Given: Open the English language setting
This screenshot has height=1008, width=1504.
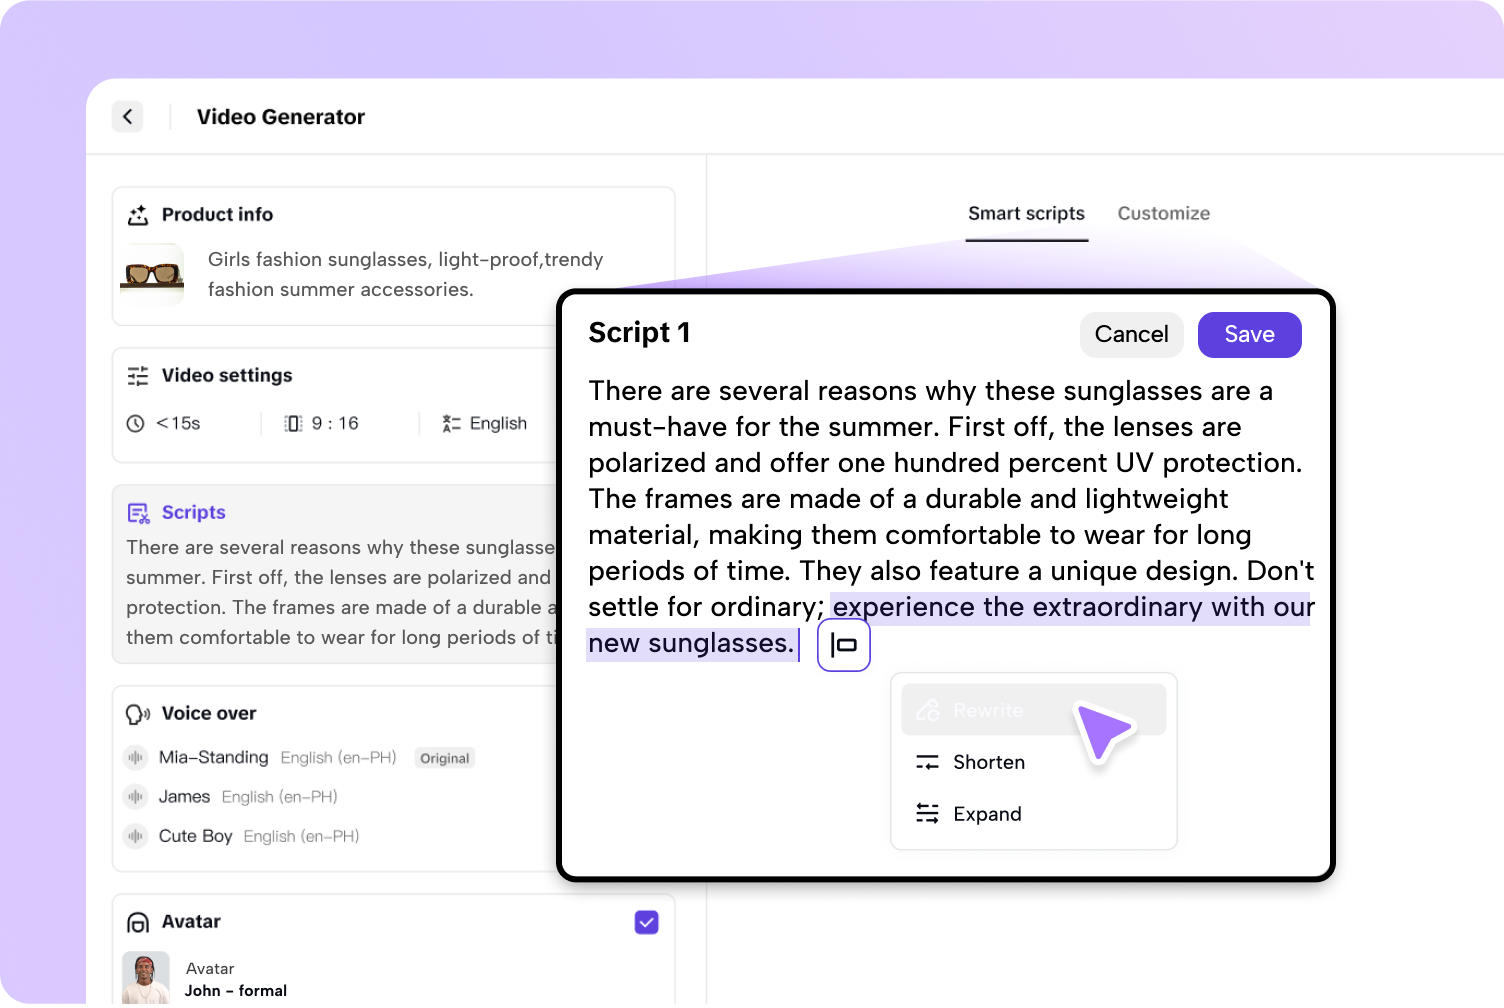Looking at the screenshot, I should [x=485, y=424].
